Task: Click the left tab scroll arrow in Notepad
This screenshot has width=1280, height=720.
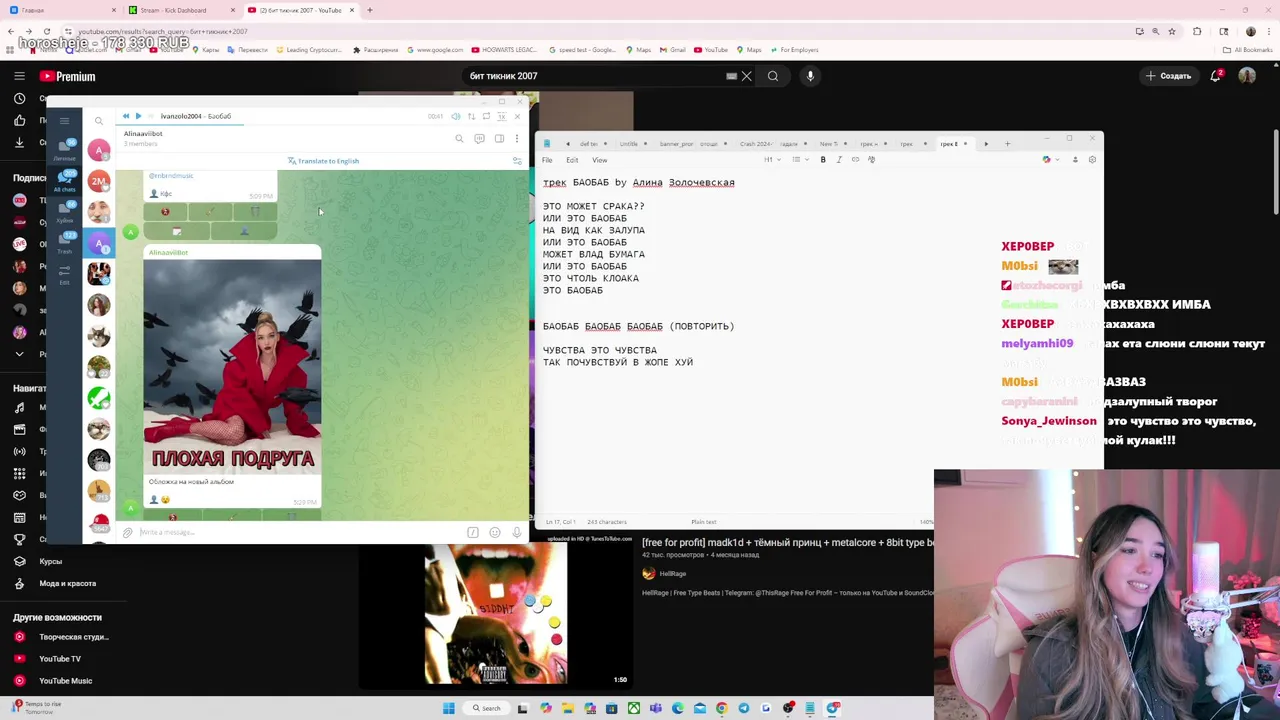Action: [x=568, y=144]
